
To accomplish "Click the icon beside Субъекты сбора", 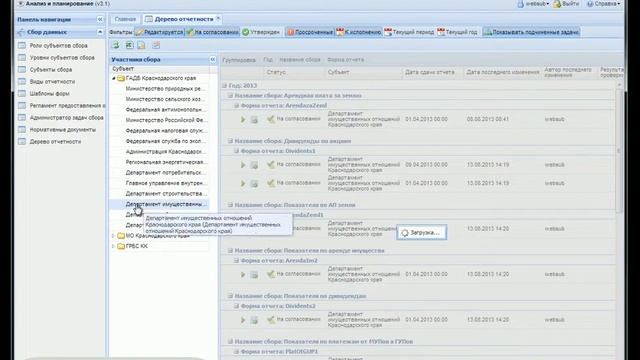I will [22, 70].
